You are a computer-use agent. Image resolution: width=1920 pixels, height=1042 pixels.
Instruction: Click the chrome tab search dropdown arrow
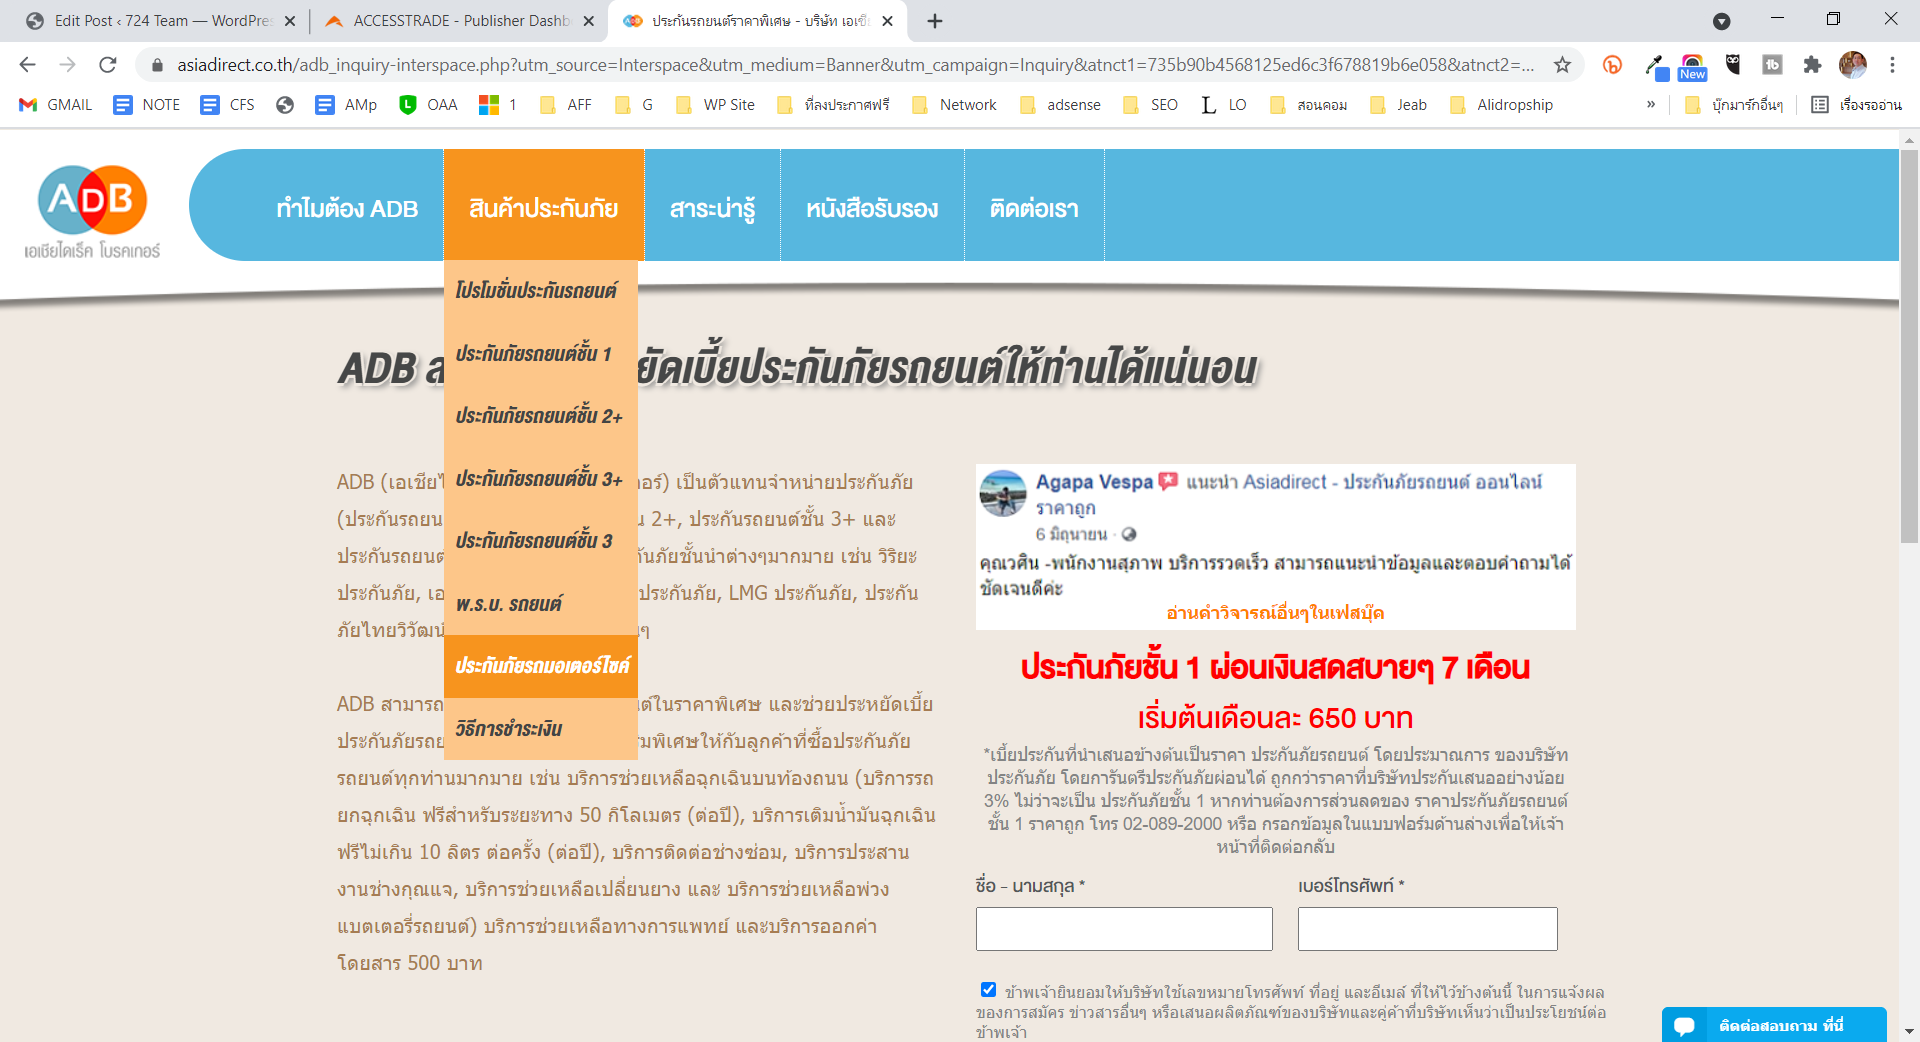click(1722, 21)
